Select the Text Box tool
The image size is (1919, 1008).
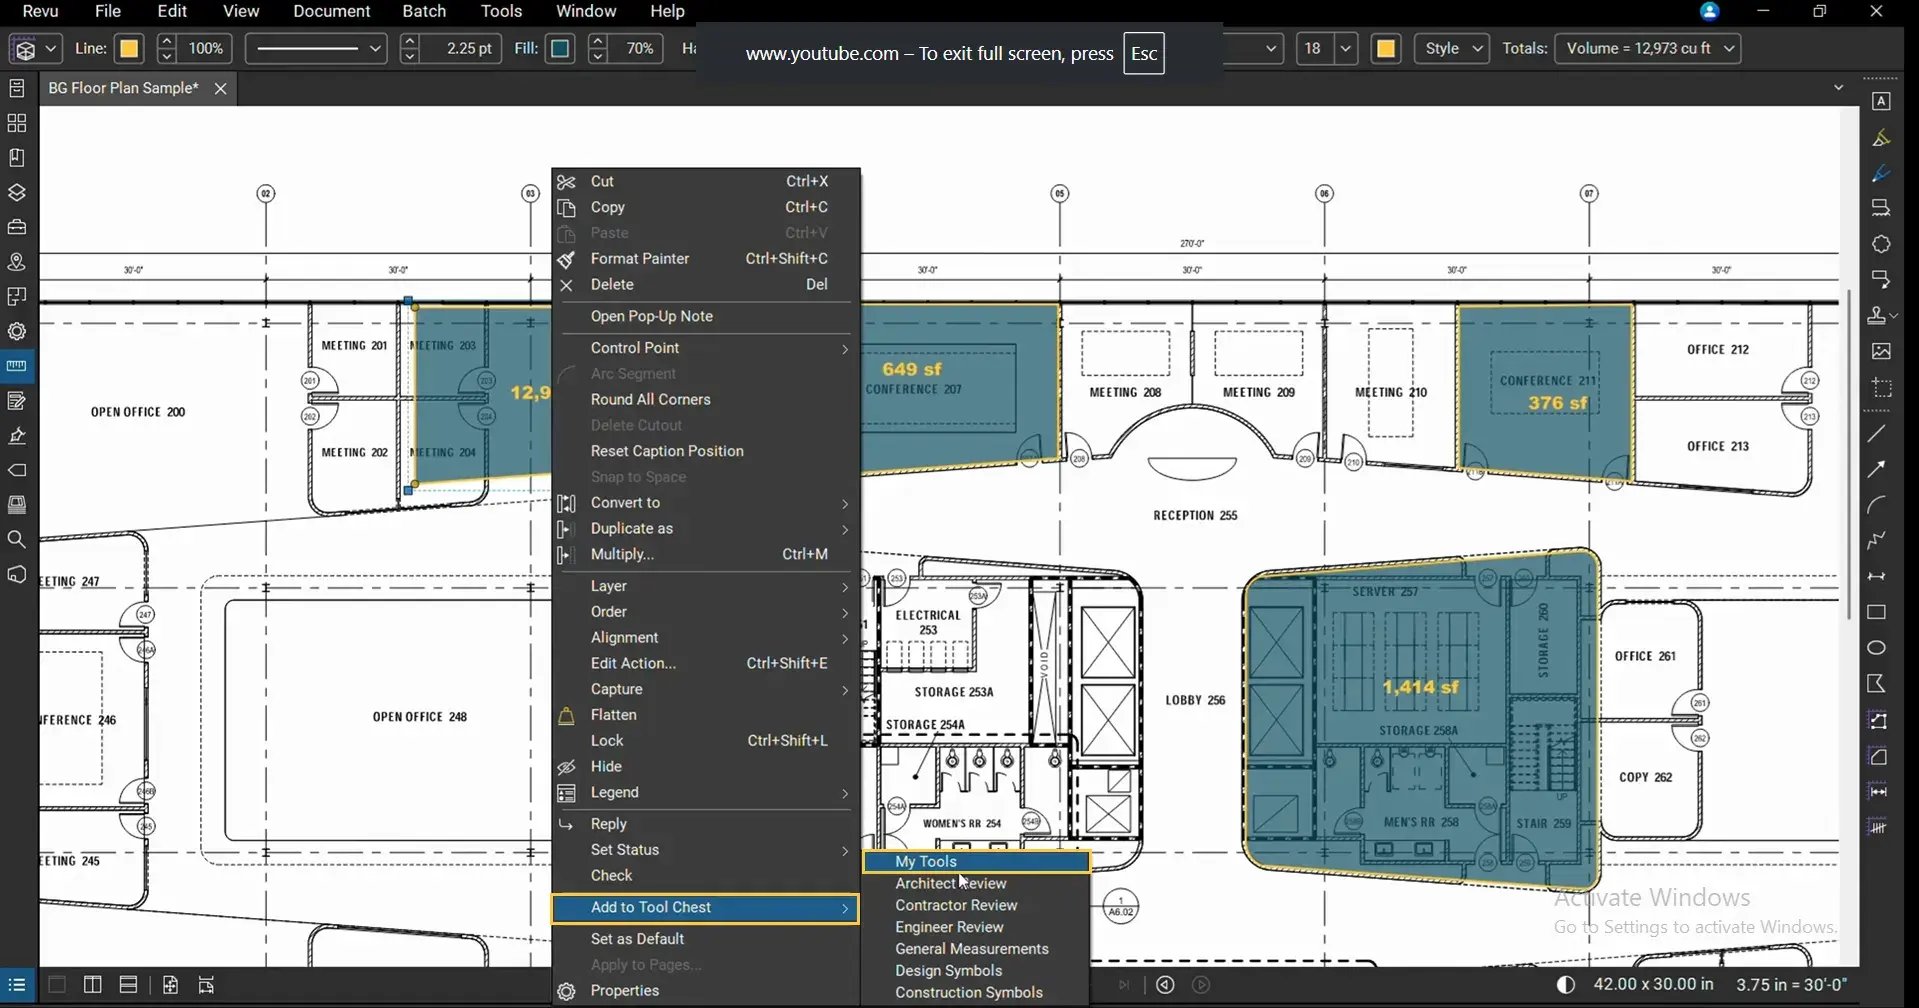point(1881,101)
